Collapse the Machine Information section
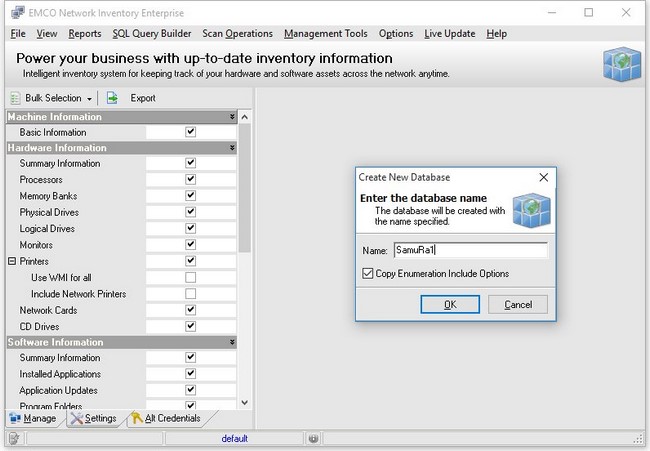The height and width of the screenshot is (451, 650). pos(232,117)
